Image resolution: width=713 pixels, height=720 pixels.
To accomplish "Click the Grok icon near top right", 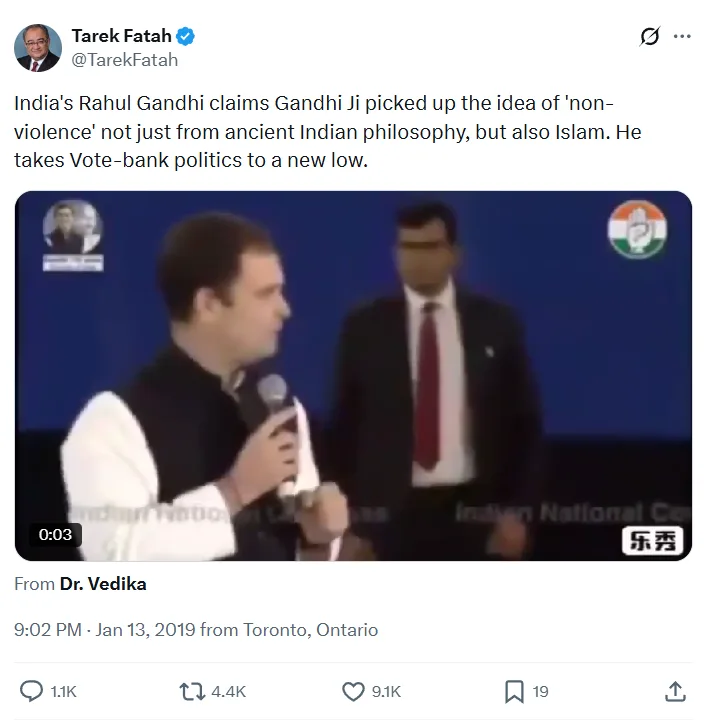I will click(649, 37).
